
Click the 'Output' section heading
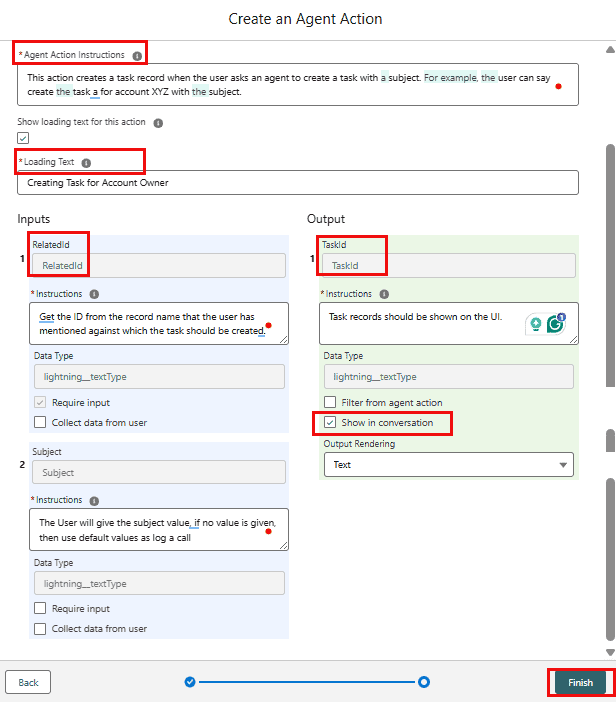click(x=326, y=219)
